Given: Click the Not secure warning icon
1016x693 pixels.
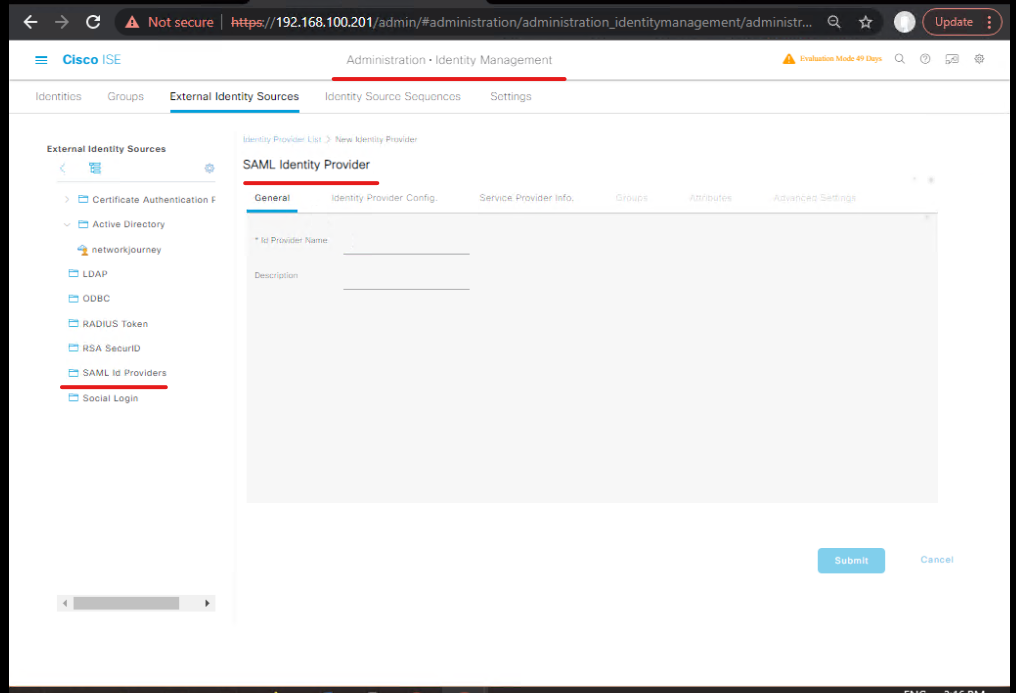Looking at the screenshot, I should (x=132, y=22).
